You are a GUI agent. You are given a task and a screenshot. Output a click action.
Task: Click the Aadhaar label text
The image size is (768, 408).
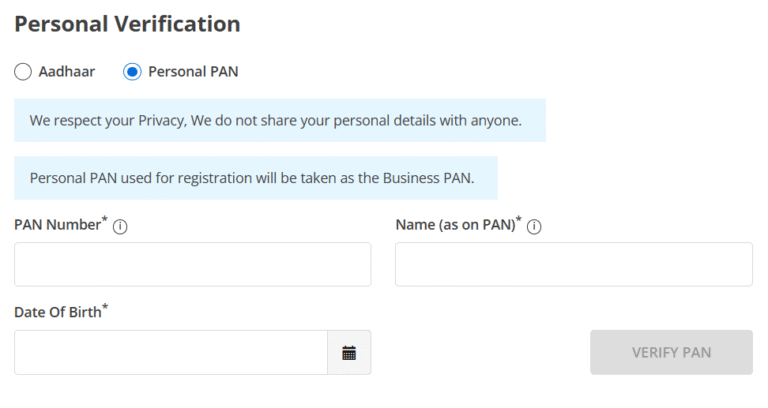[x=66, y=72]
